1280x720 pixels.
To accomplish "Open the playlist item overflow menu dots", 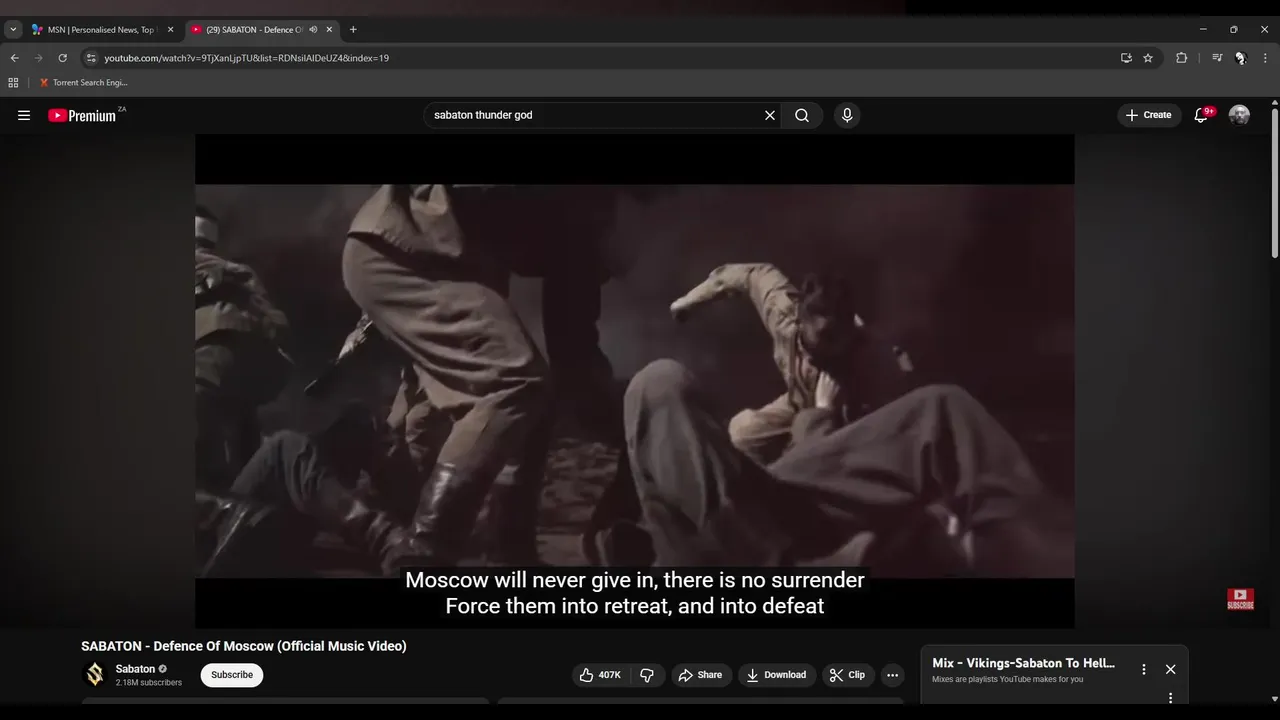I will (x=1170, y=698).
